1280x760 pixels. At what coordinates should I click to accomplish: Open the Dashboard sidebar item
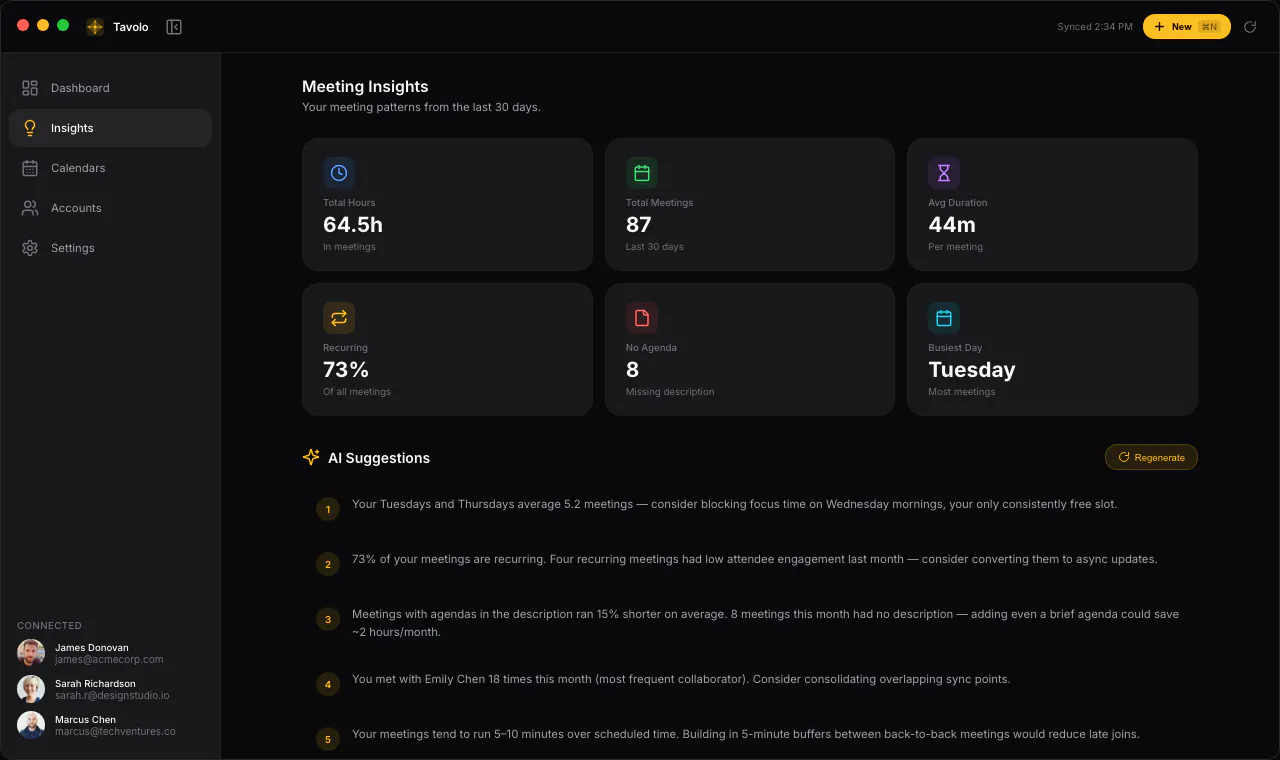click(x=110, y=88)
